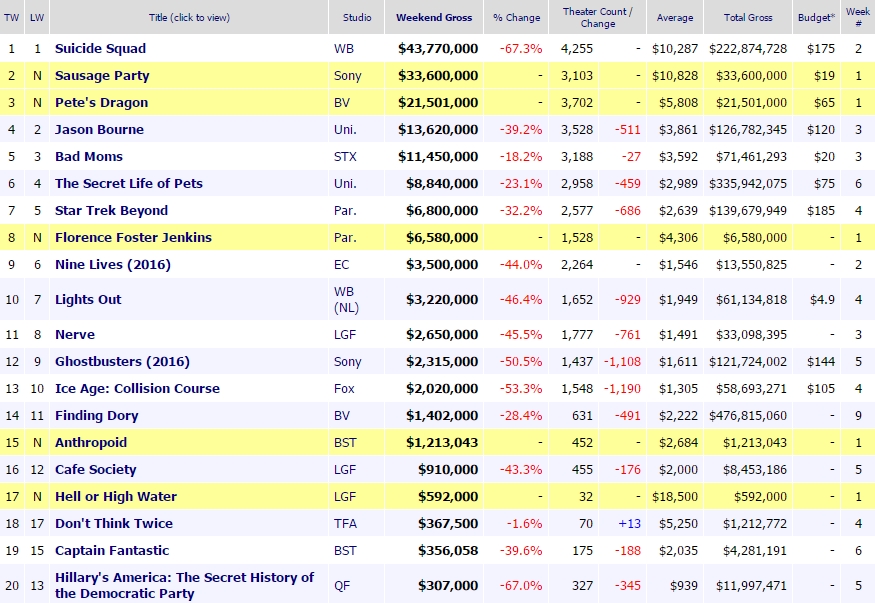Select the $21,501,000 weekend gross value

click(x=438, y=103)
